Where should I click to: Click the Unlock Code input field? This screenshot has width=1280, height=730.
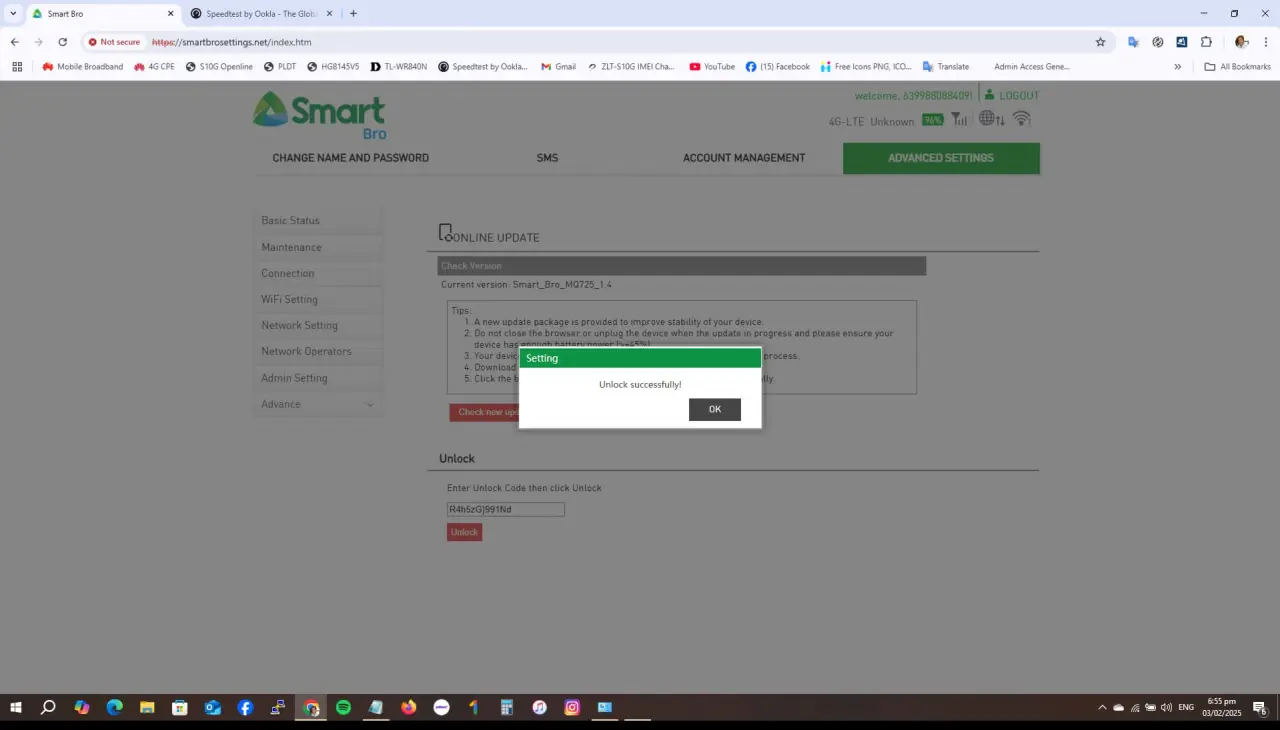pos(506,509)
